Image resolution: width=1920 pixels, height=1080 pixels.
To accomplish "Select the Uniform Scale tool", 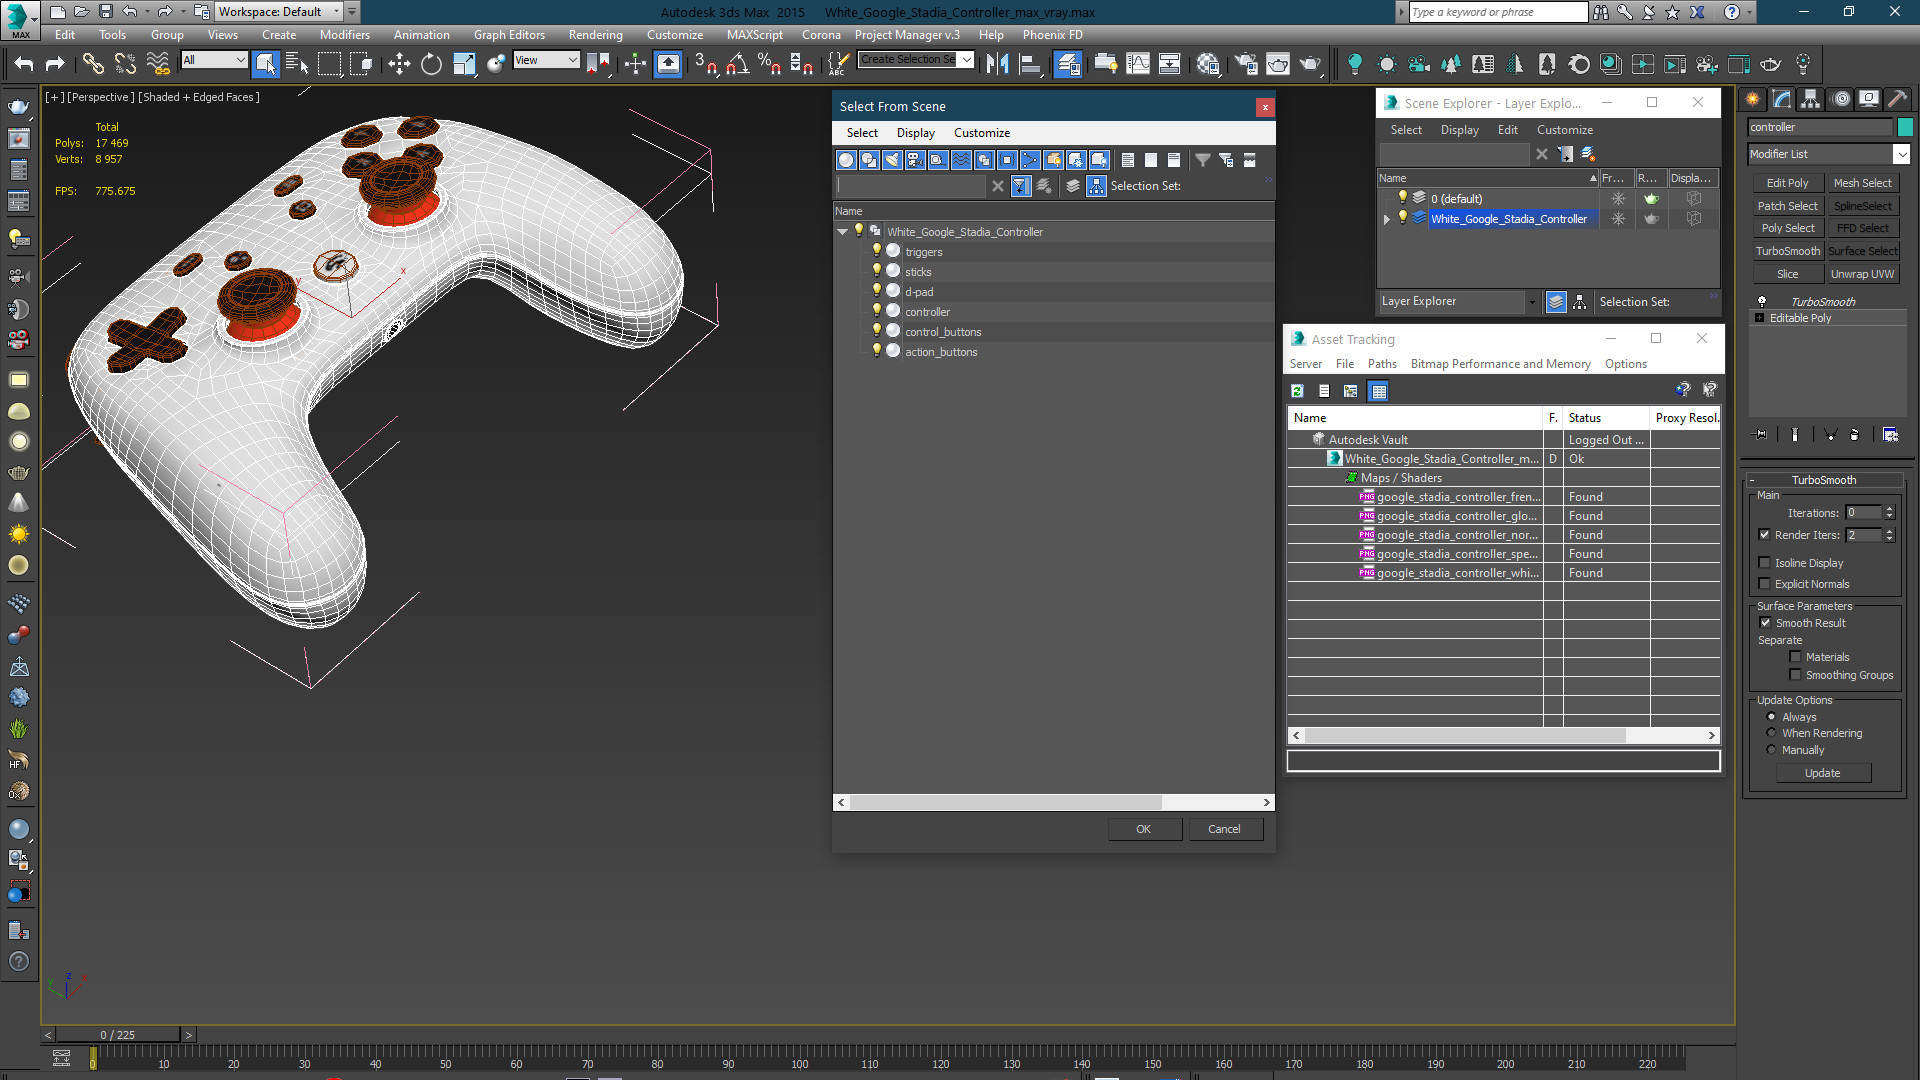I will click(464, 64).
